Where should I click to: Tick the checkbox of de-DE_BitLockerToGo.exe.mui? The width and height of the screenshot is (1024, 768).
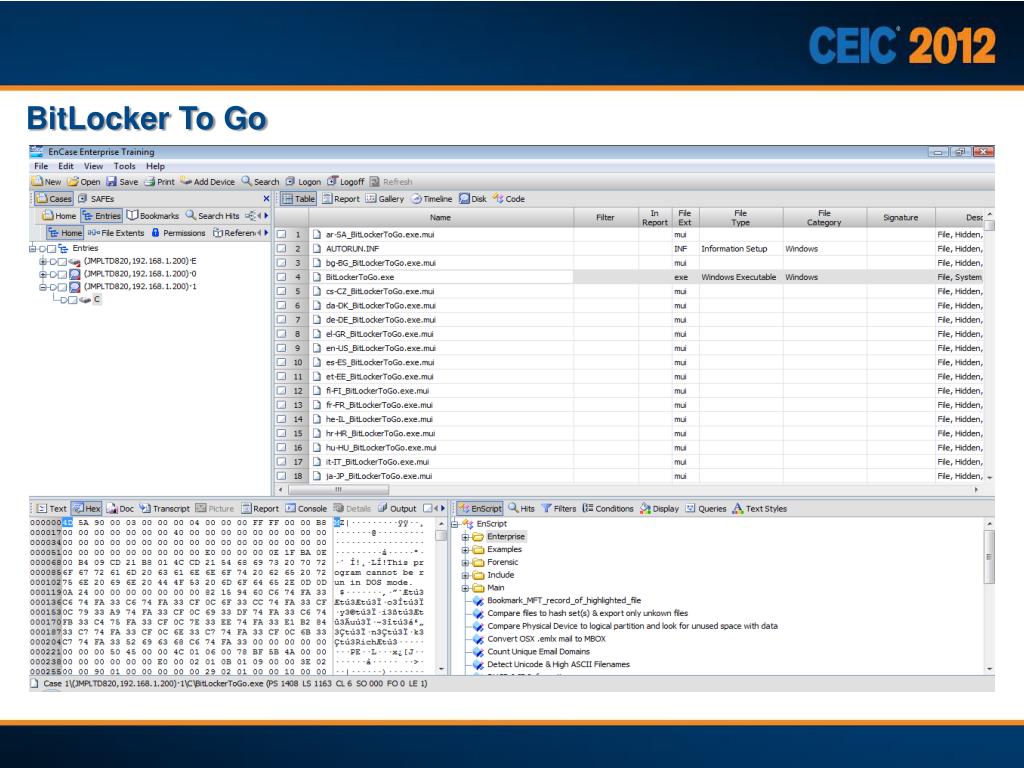(x=281, y=320)
